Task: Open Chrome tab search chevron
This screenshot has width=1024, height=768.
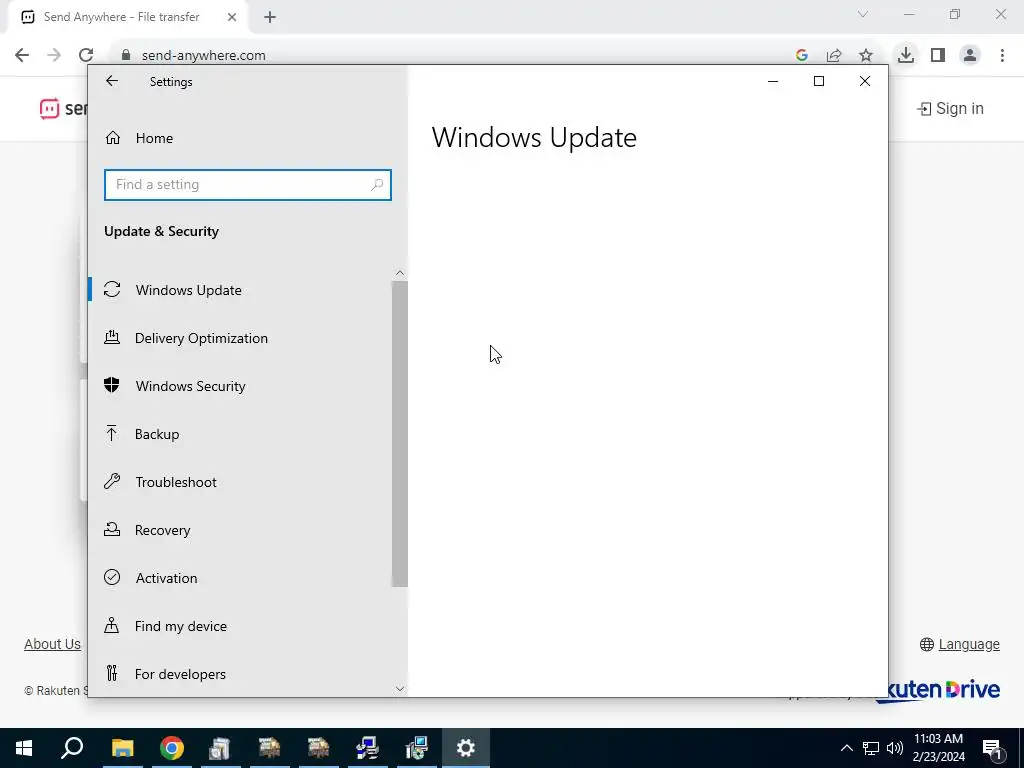Action: pos(863,14)
